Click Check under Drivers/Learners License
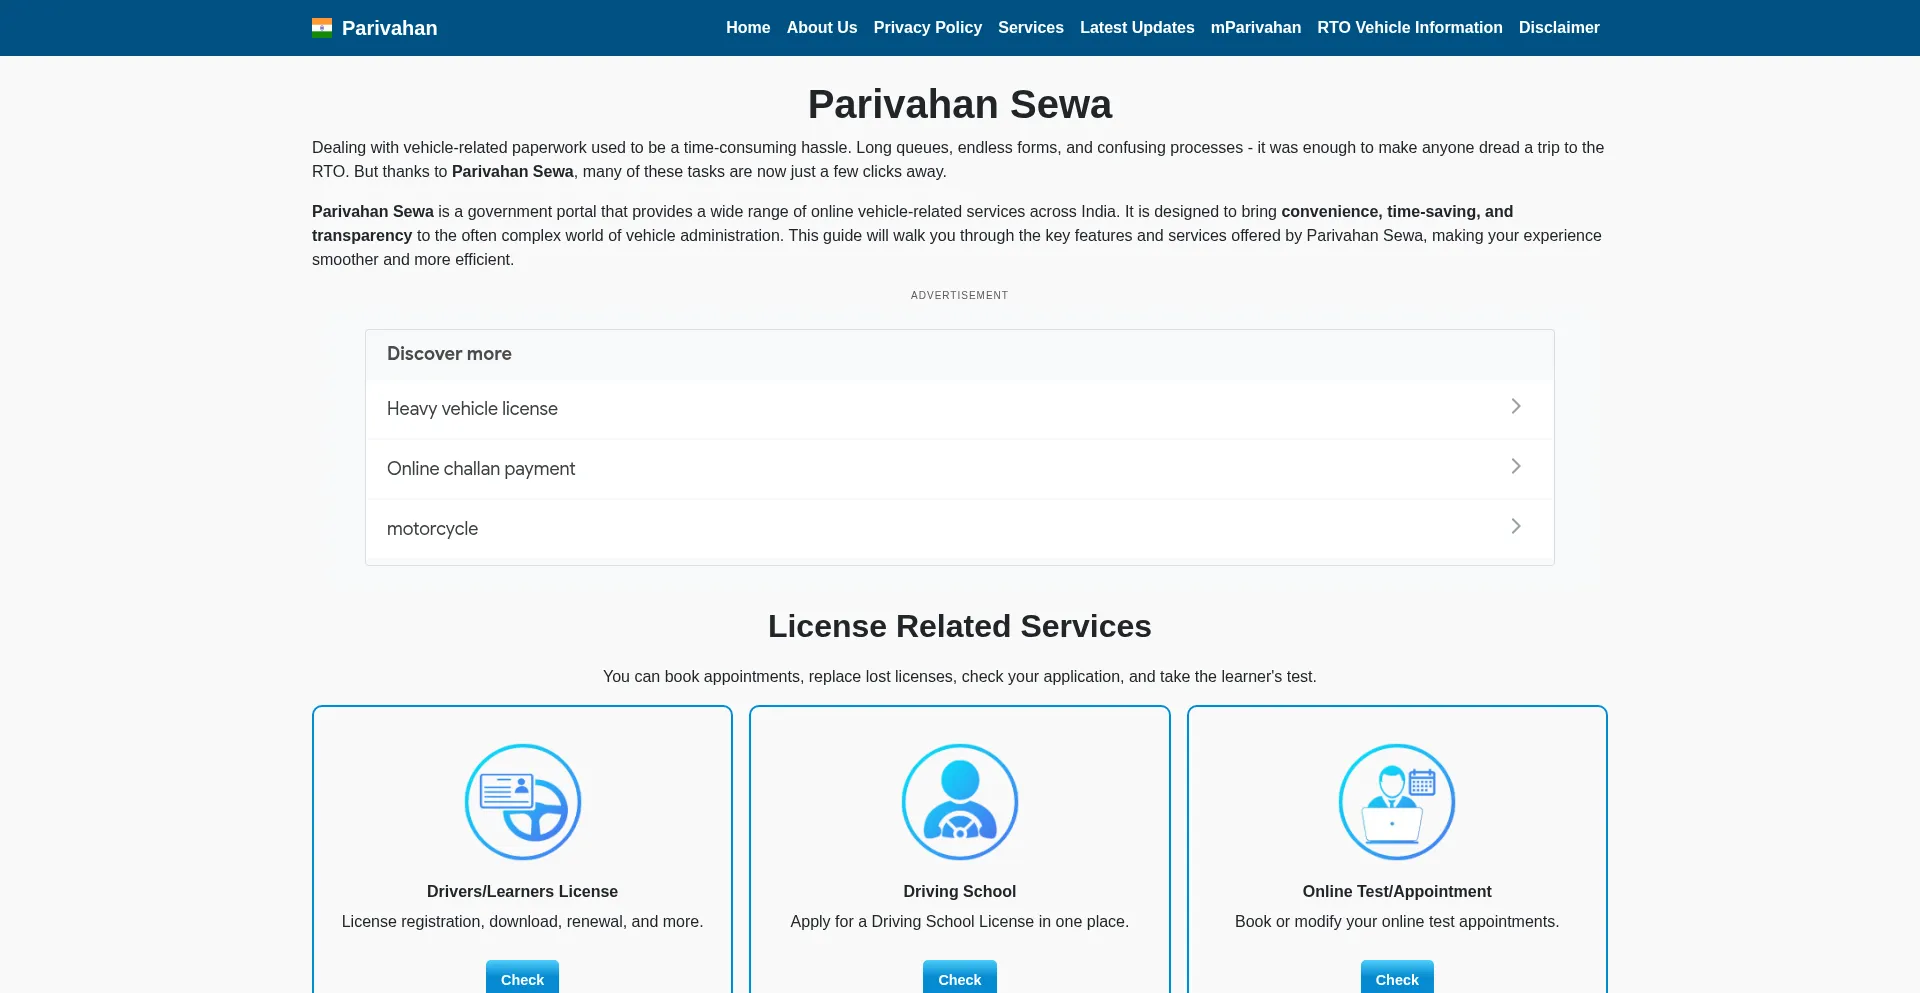The height and width of the screenshot is (993, 1920). (x=522, y=977)
